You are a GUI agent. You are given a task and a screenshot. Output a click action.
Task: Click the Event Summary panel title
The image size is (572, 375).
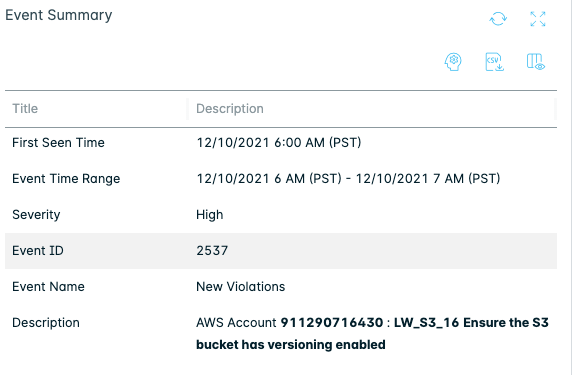59,15
